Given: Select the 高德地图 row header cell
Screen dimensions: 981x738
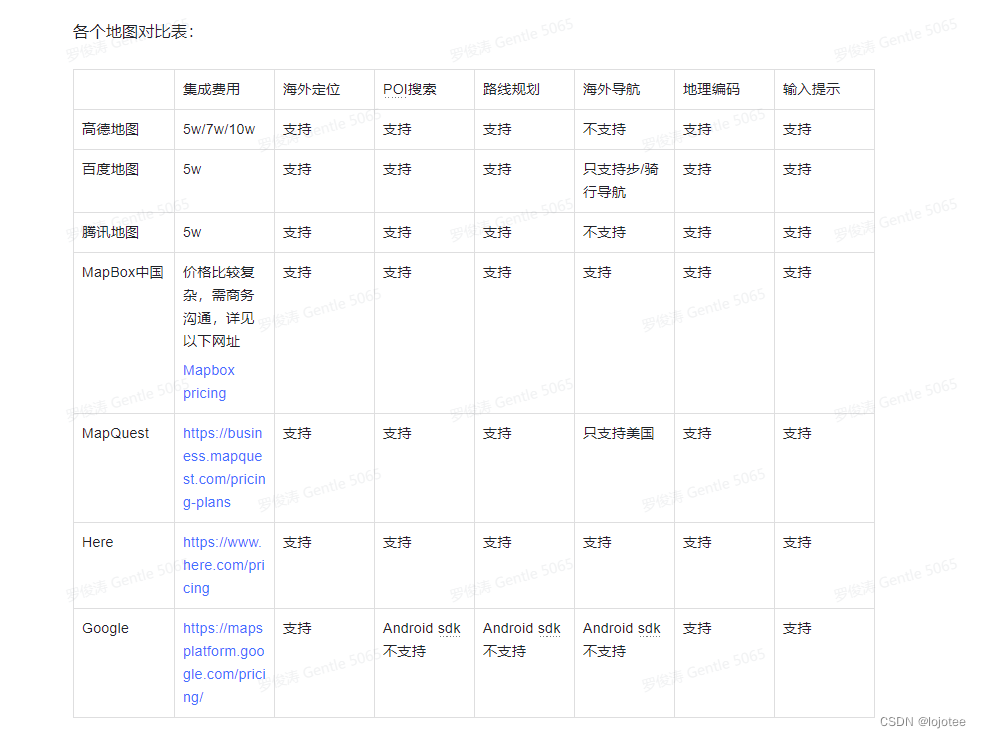Looking at the screenshot, I should (108, 129).
